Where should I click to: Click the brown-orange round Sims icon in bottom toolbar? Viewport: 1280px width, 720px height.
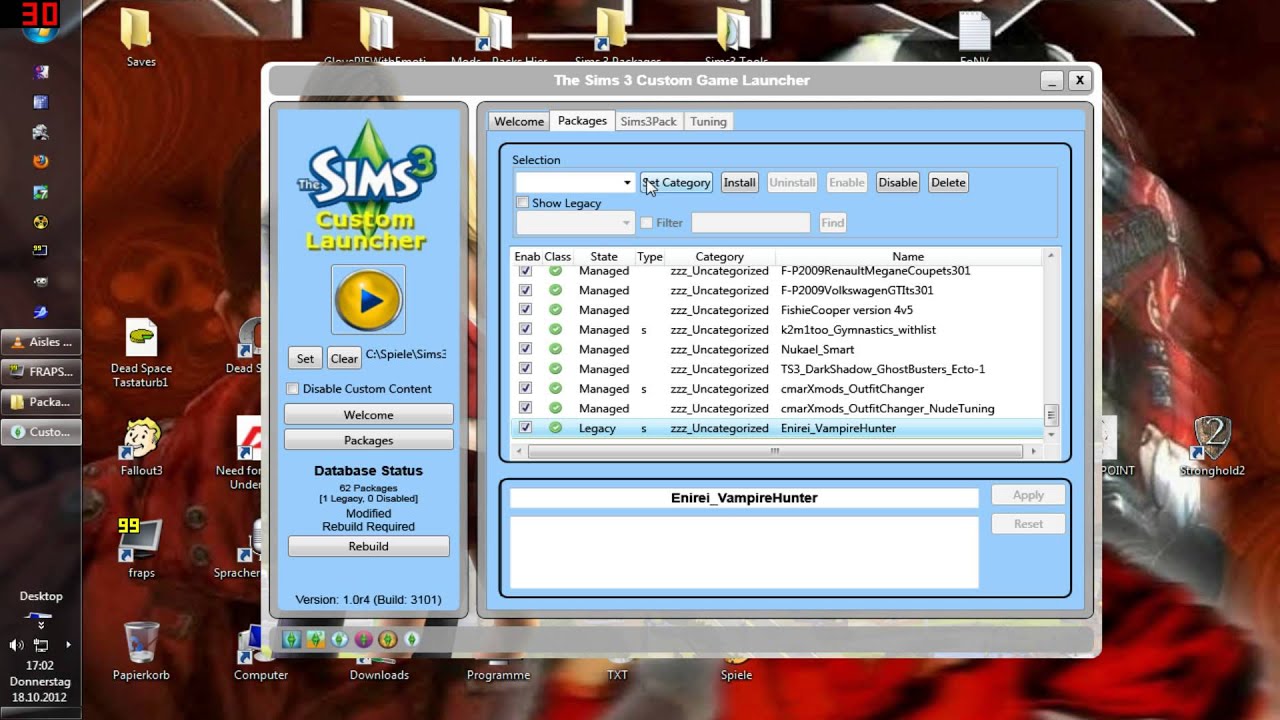pyautogui.click(x=388, y=639)
